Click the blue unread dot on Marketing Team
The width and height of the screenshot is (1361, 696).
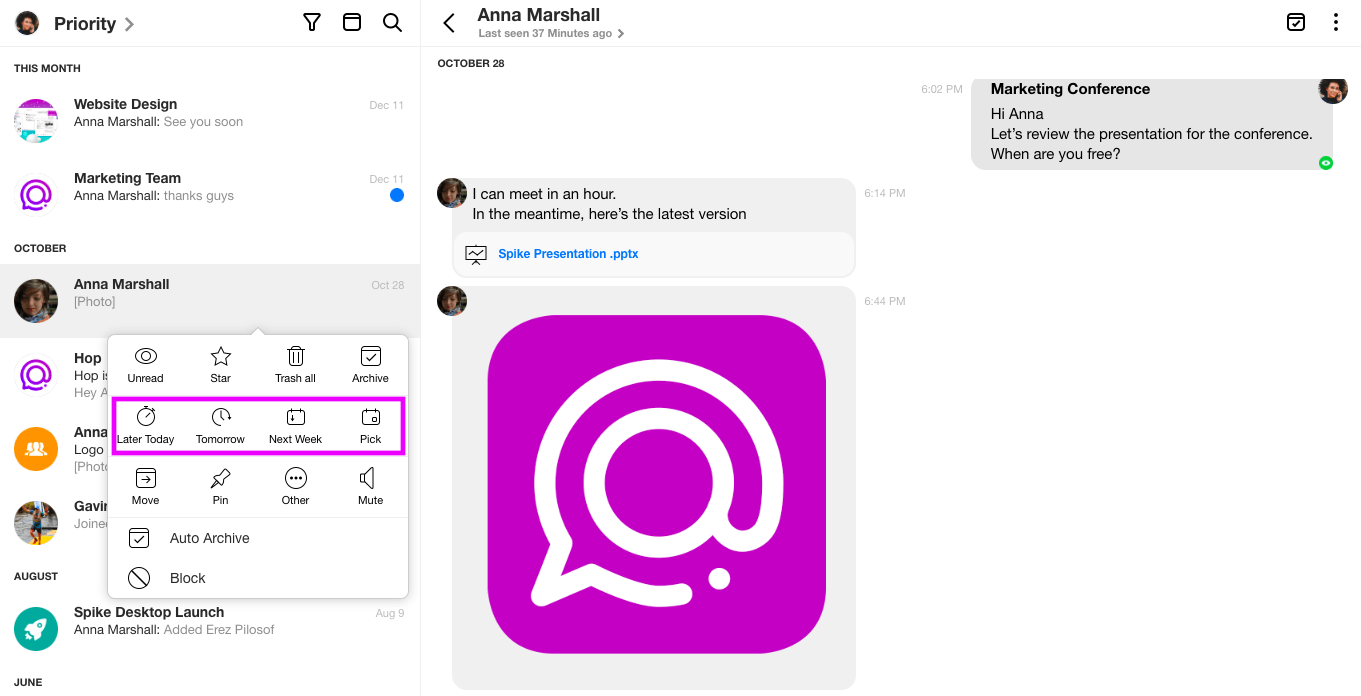pos(397,195)
